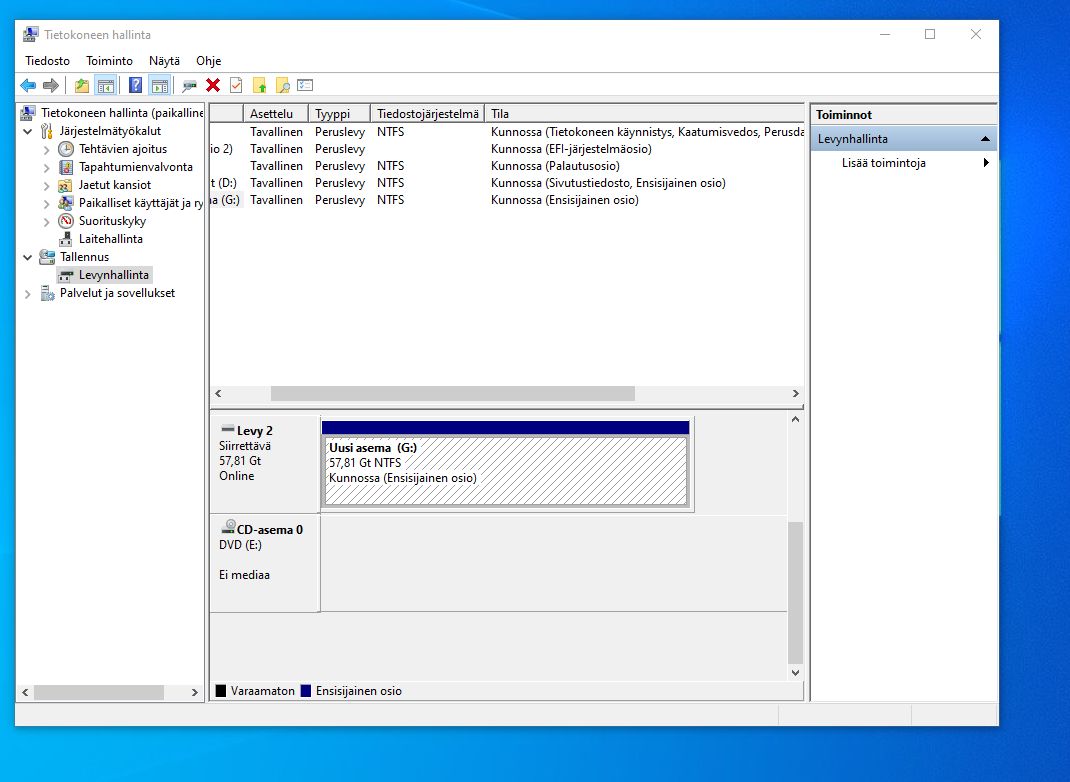Click the Properties checkmark document icon
The image size is (1070, 782).
[236, 86]
